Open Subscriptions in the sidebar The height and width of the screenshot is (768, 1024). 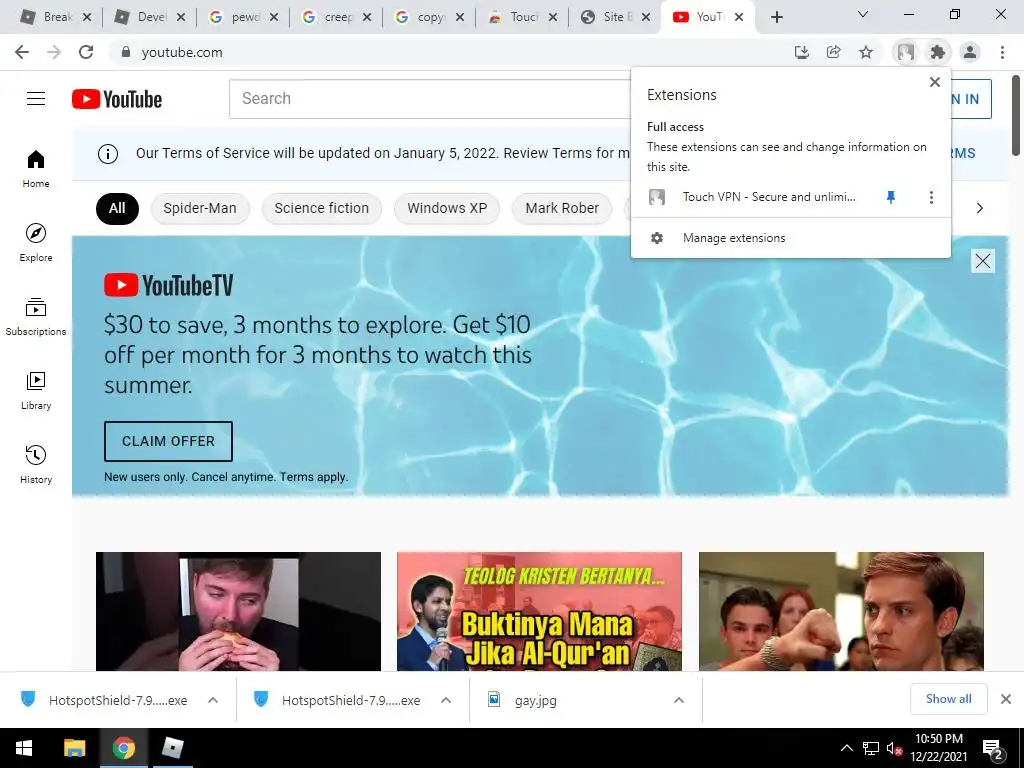pyautogui.click(x=36, y=317)
